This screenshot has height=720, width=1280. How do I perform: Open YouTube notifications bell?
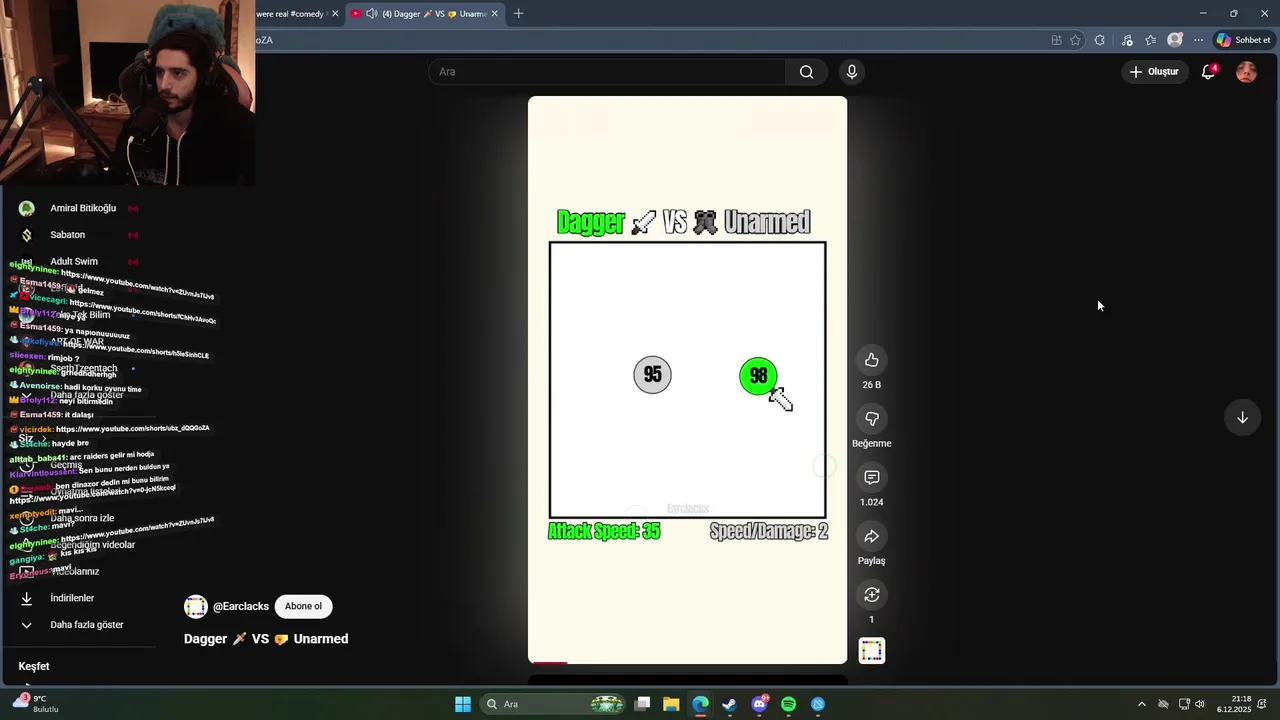coord(1208,72)
